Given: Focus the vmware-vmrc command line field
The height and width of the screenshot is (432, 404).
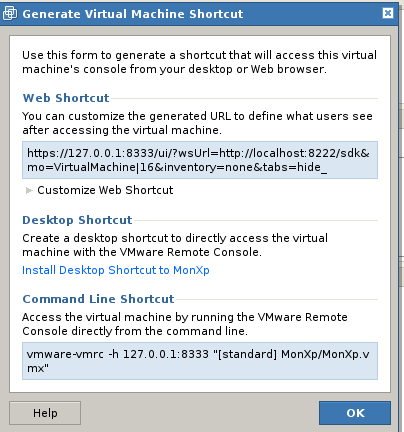Looking at the screenshot, I should pyautogui.click(x=200, y=361).
